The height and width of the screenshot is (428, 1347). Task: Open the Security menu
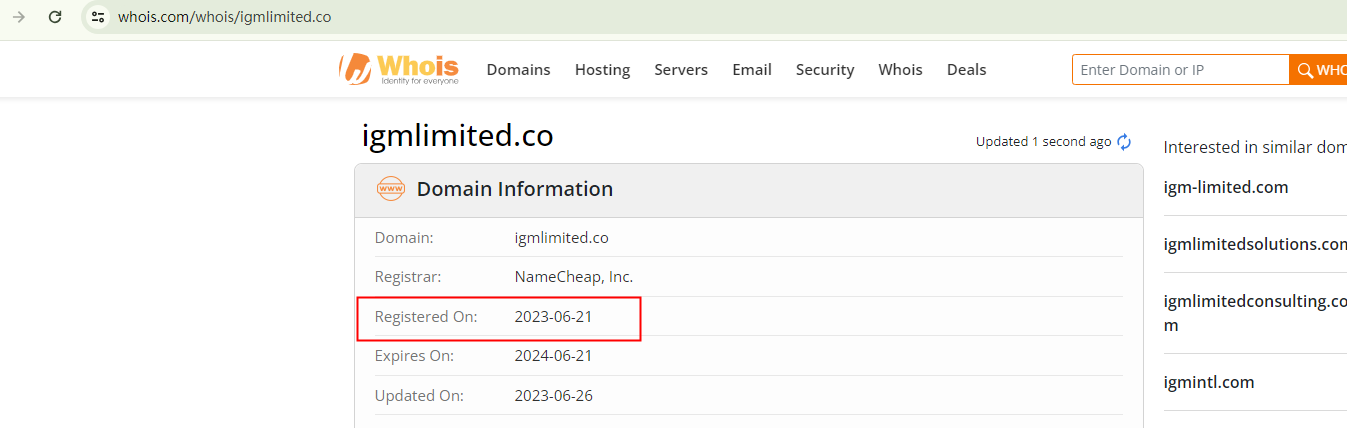(x=824, y=70)
